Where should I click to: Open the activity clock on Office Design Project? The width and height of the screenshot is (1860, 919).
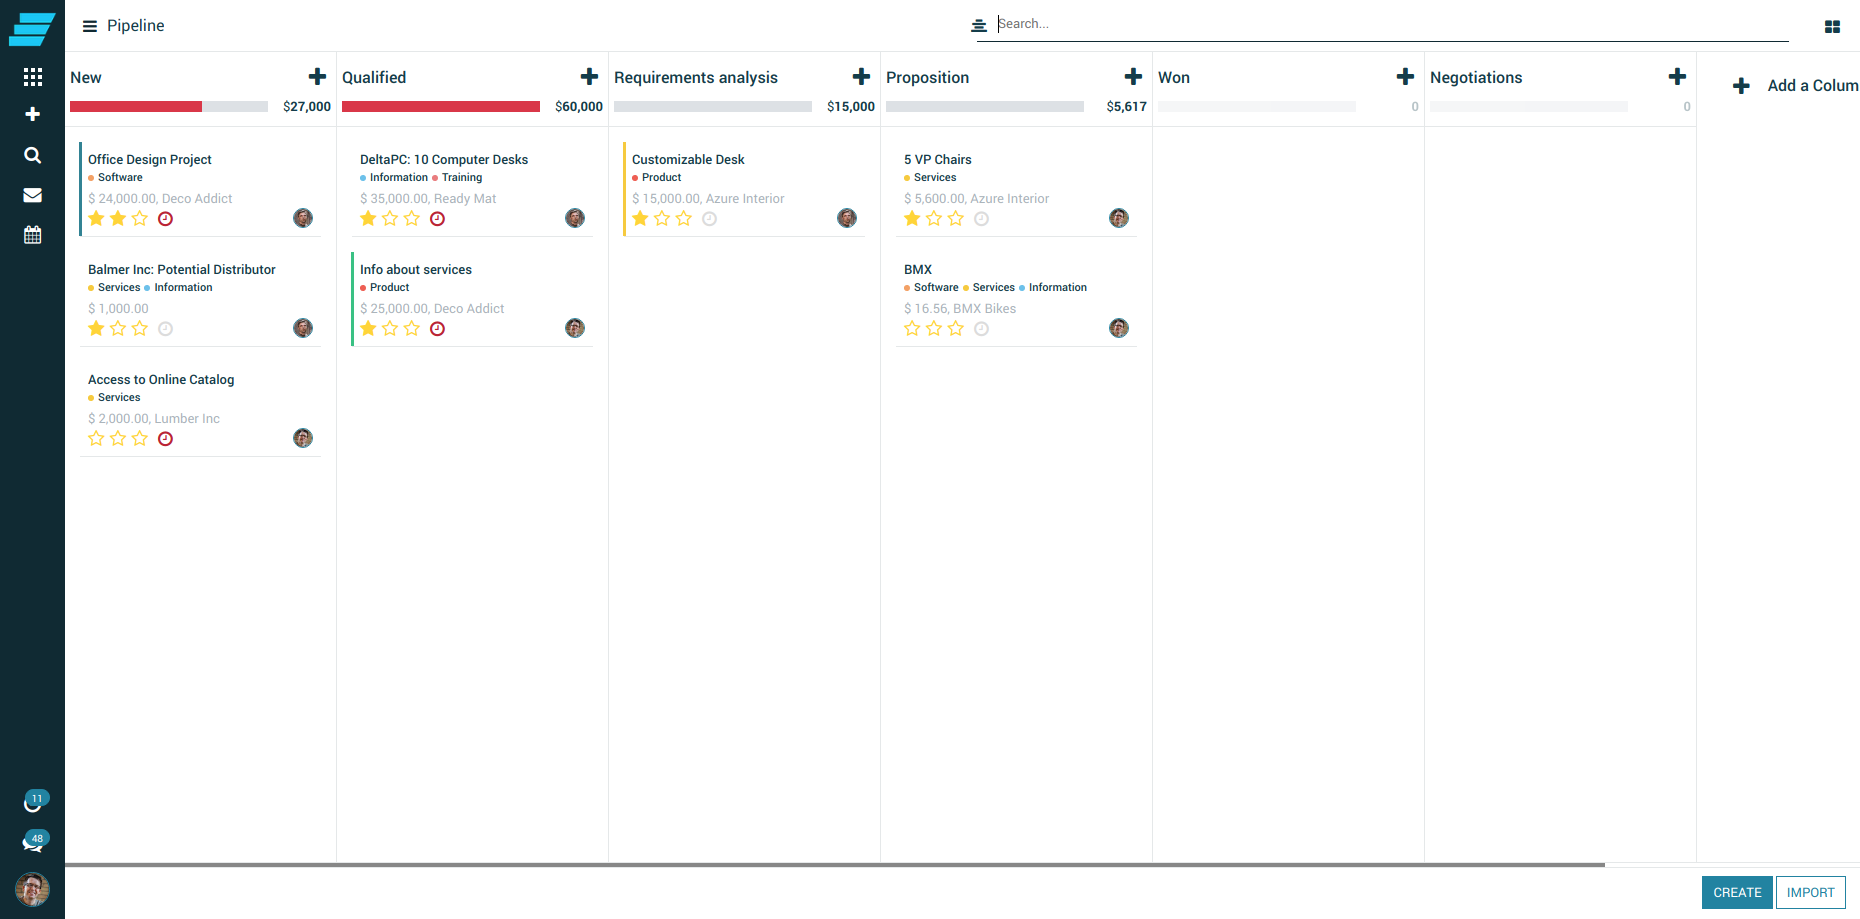[x=166, y=219]
